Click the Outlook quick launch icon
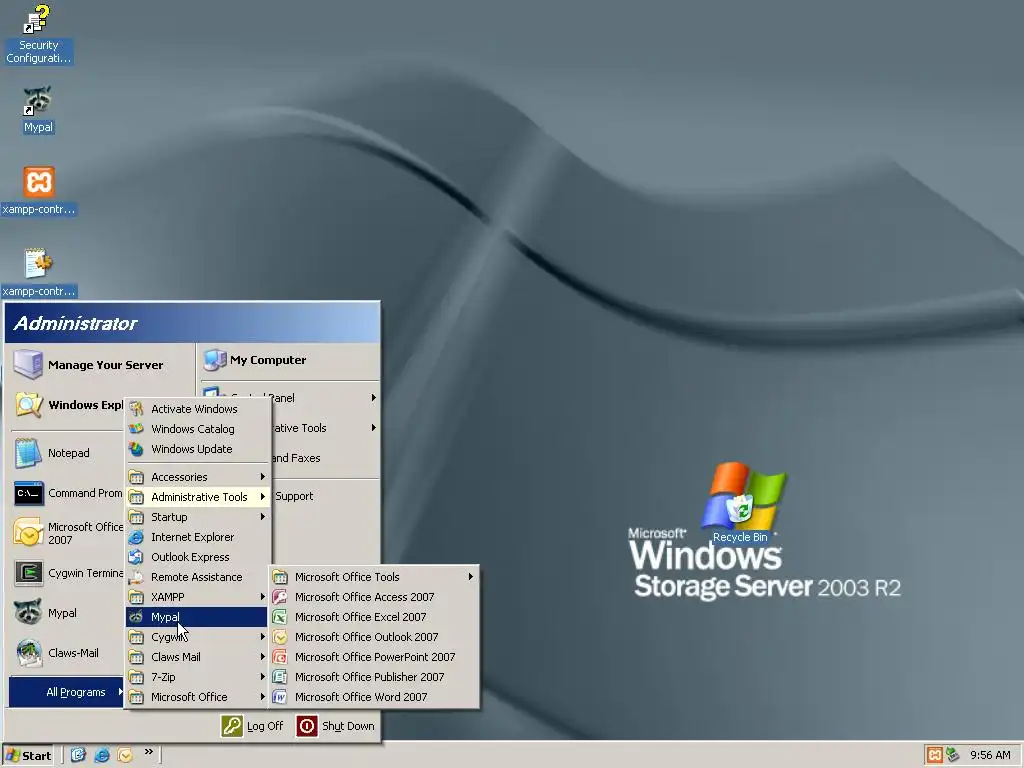This screenshot has height=768, width=1024. click(125, 756)
